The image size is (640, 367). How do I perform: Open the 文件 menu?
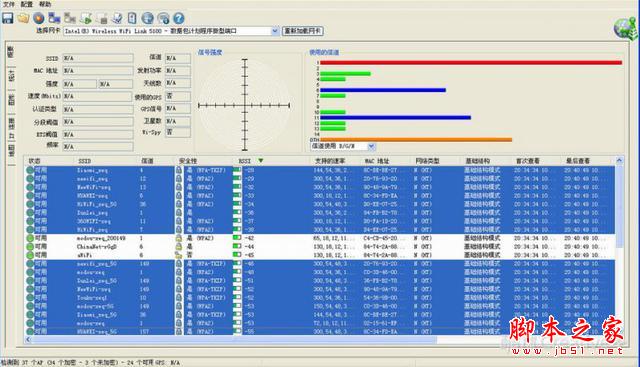point(9,4)
